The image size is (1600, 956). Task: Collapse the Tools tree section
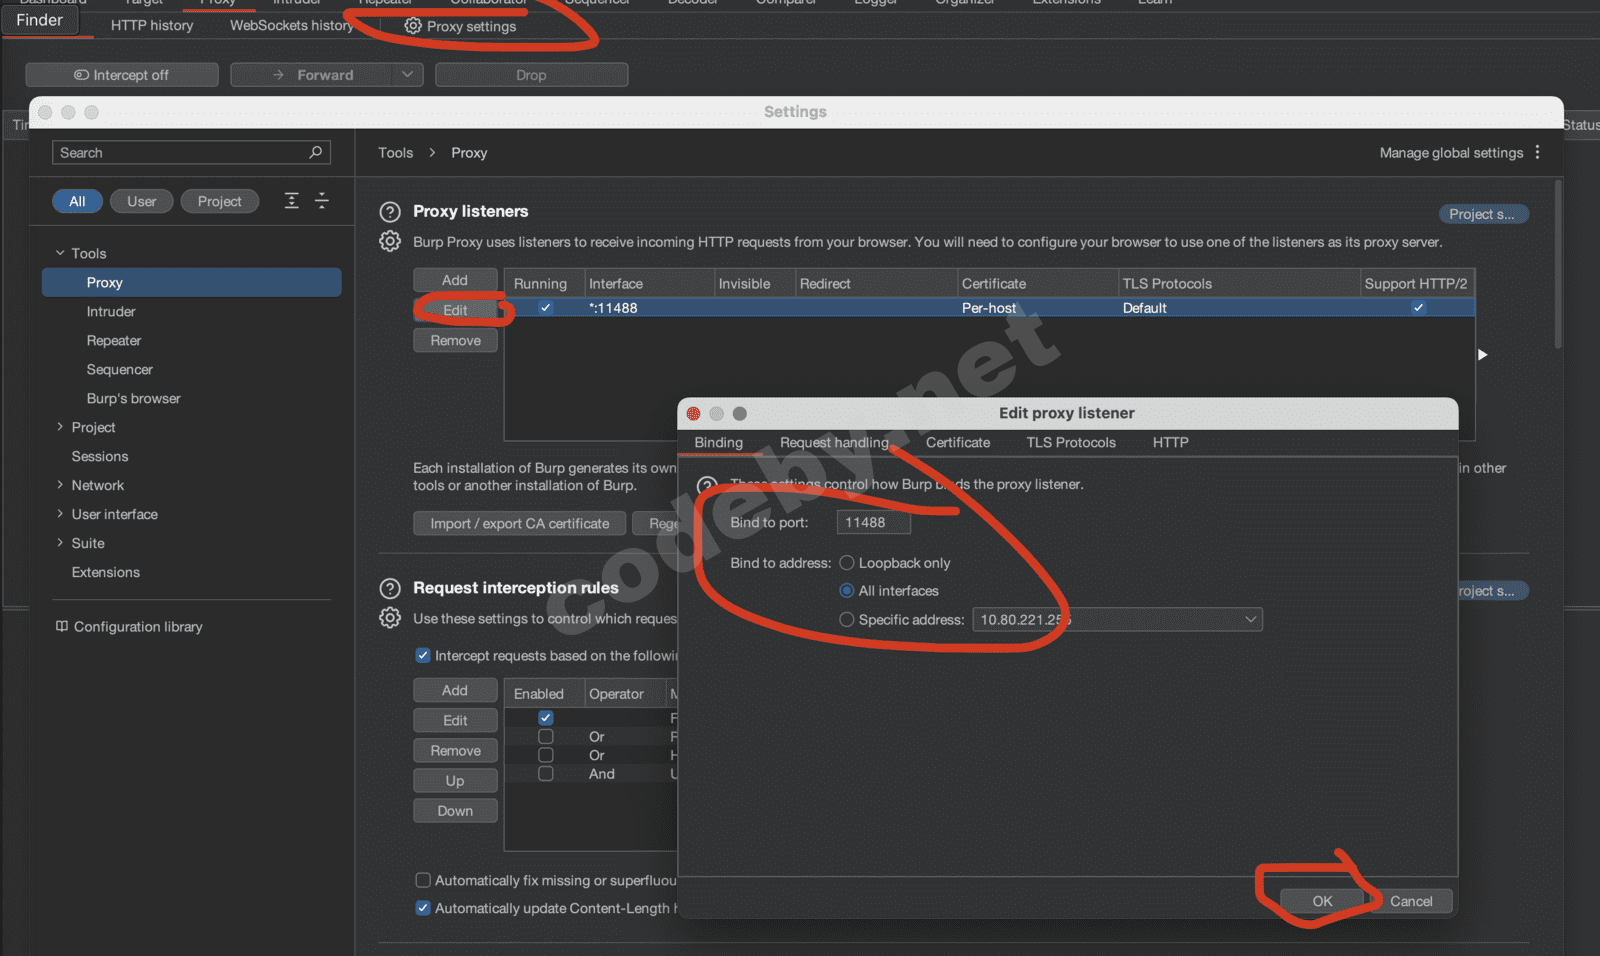click(x=60, y=253)
